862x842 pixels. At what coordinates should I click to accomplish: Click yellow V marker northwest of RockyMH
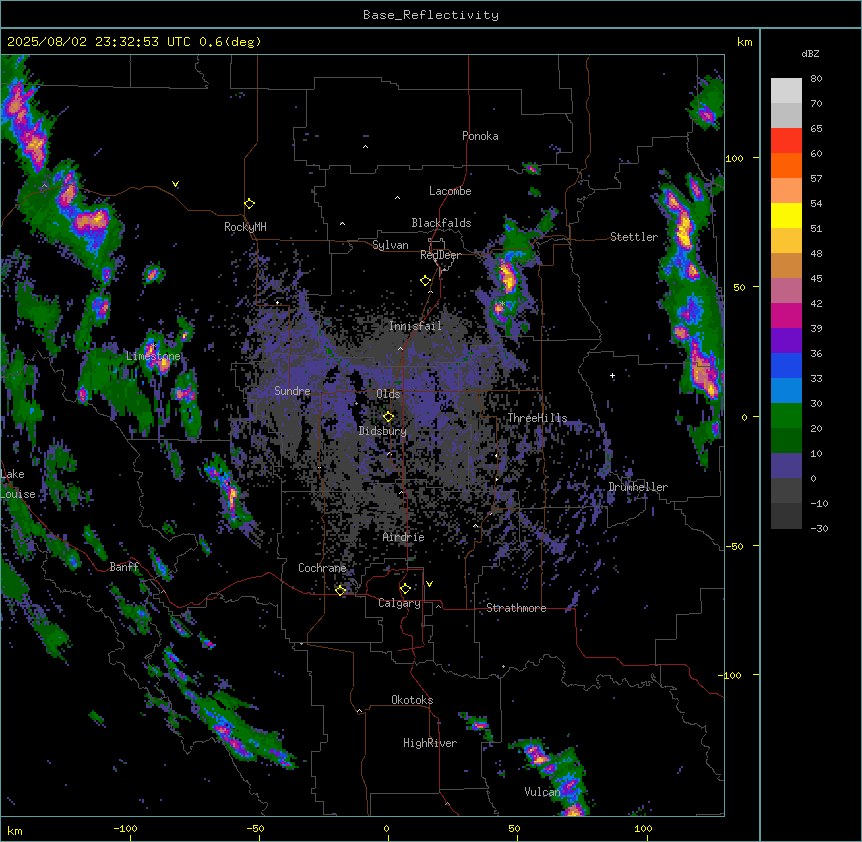coord(175,184)
